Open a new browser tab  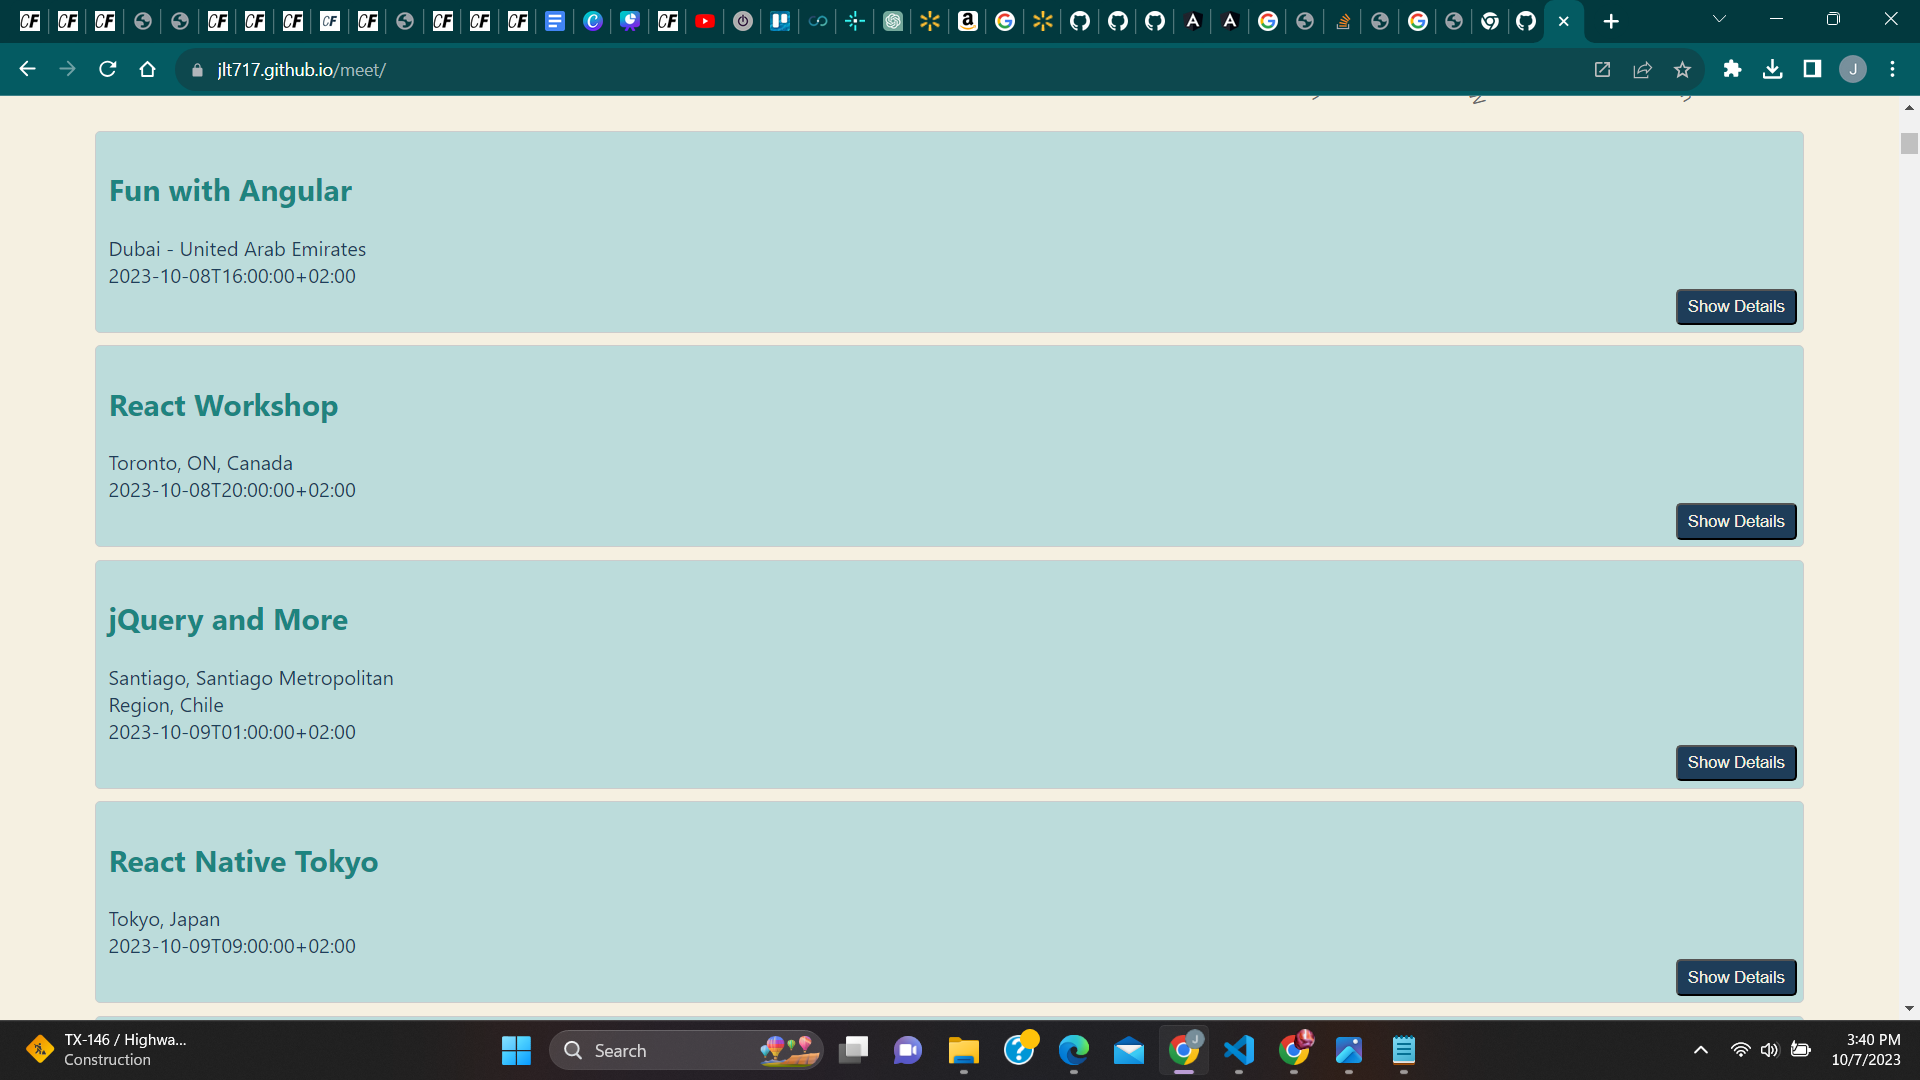pos(1610,21)
